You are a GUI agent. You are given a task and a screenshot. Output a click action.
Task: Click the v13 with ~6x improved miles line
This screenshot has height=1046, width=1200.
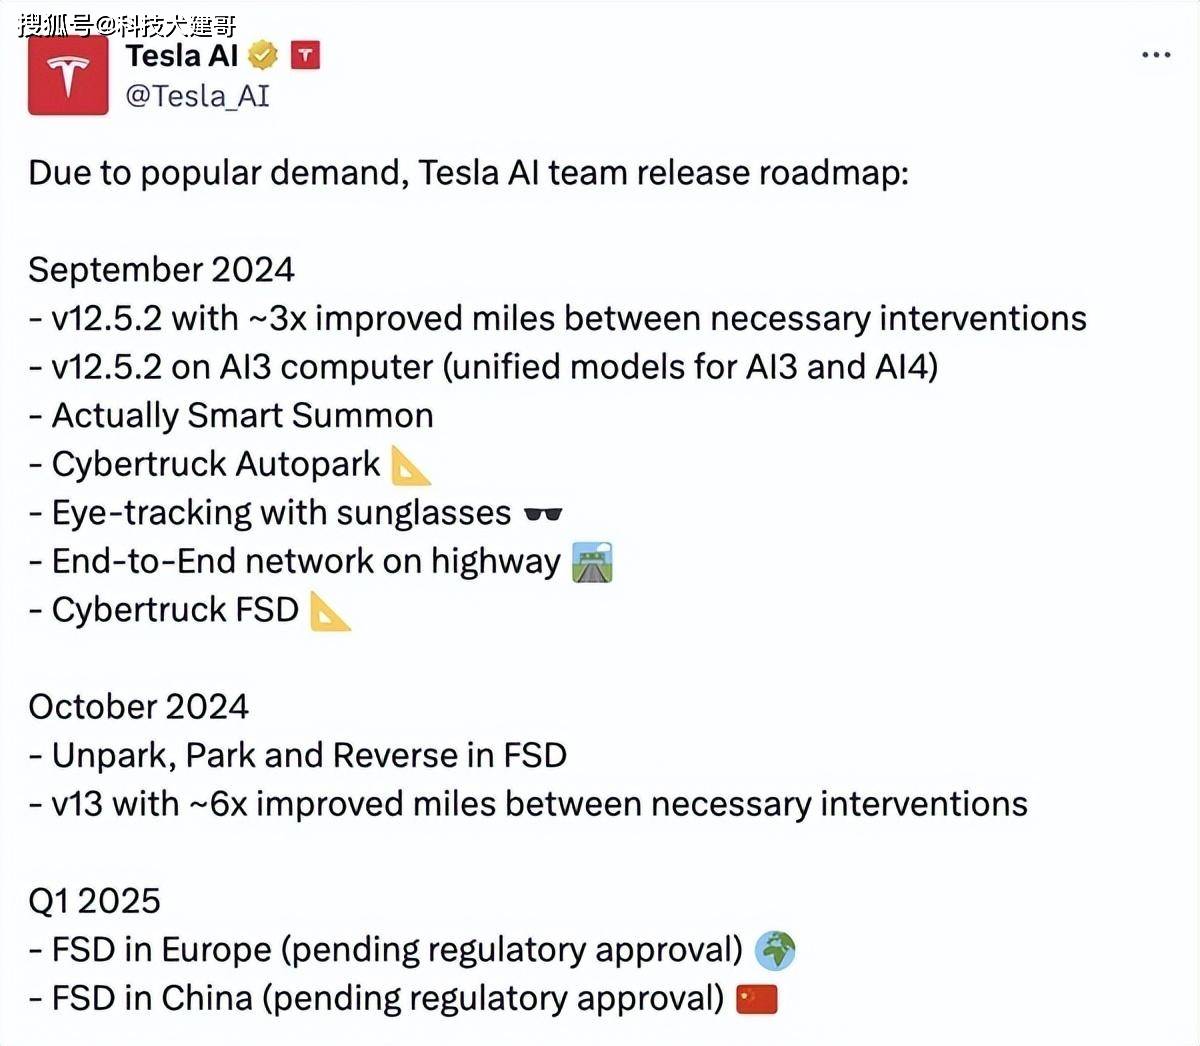point(528,804)
